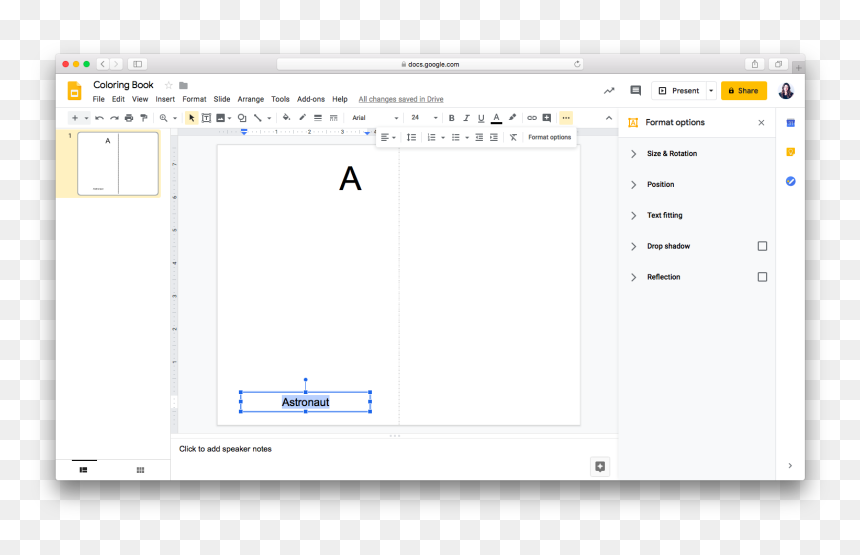Collapse the menus with the up chevron
The image size is (860, 555).
[x=609, y=118]
